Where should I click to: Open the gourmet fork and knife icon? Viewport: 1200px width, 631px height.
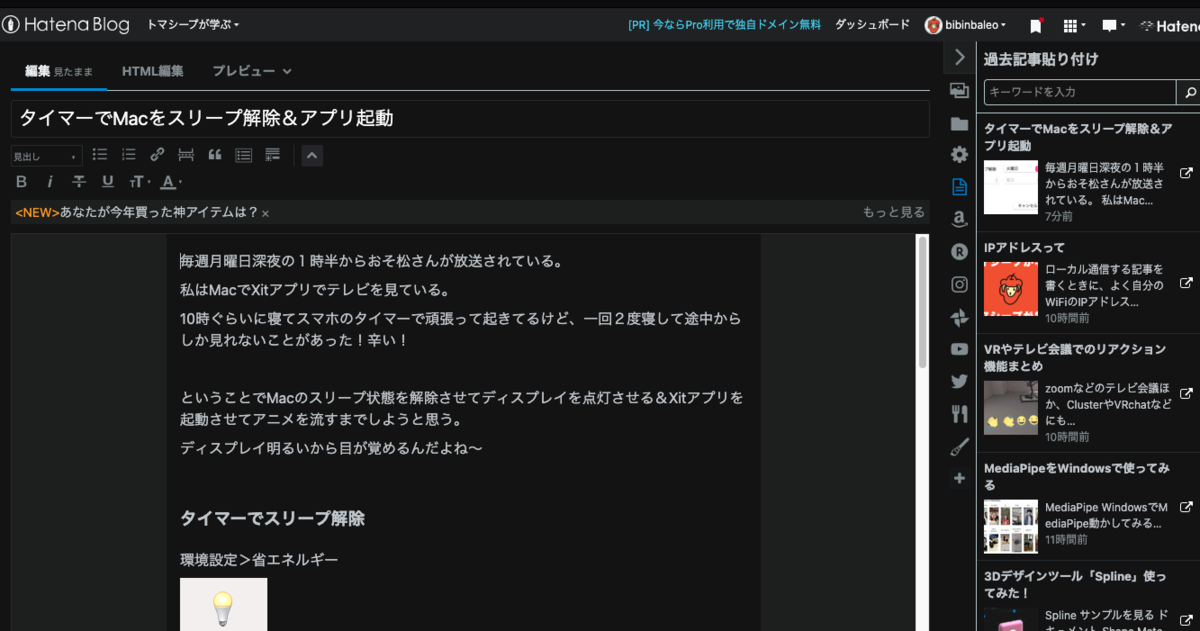[x=959, y=413]
